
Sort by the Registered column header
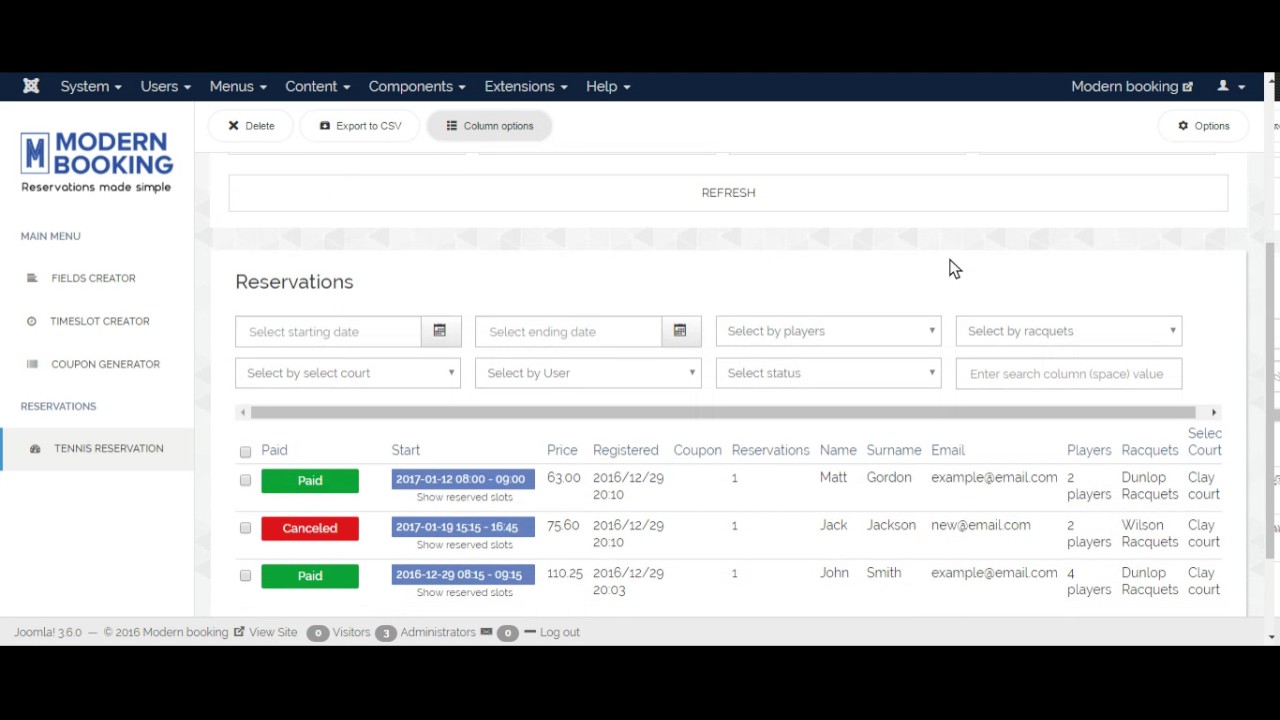coord(625,450)
